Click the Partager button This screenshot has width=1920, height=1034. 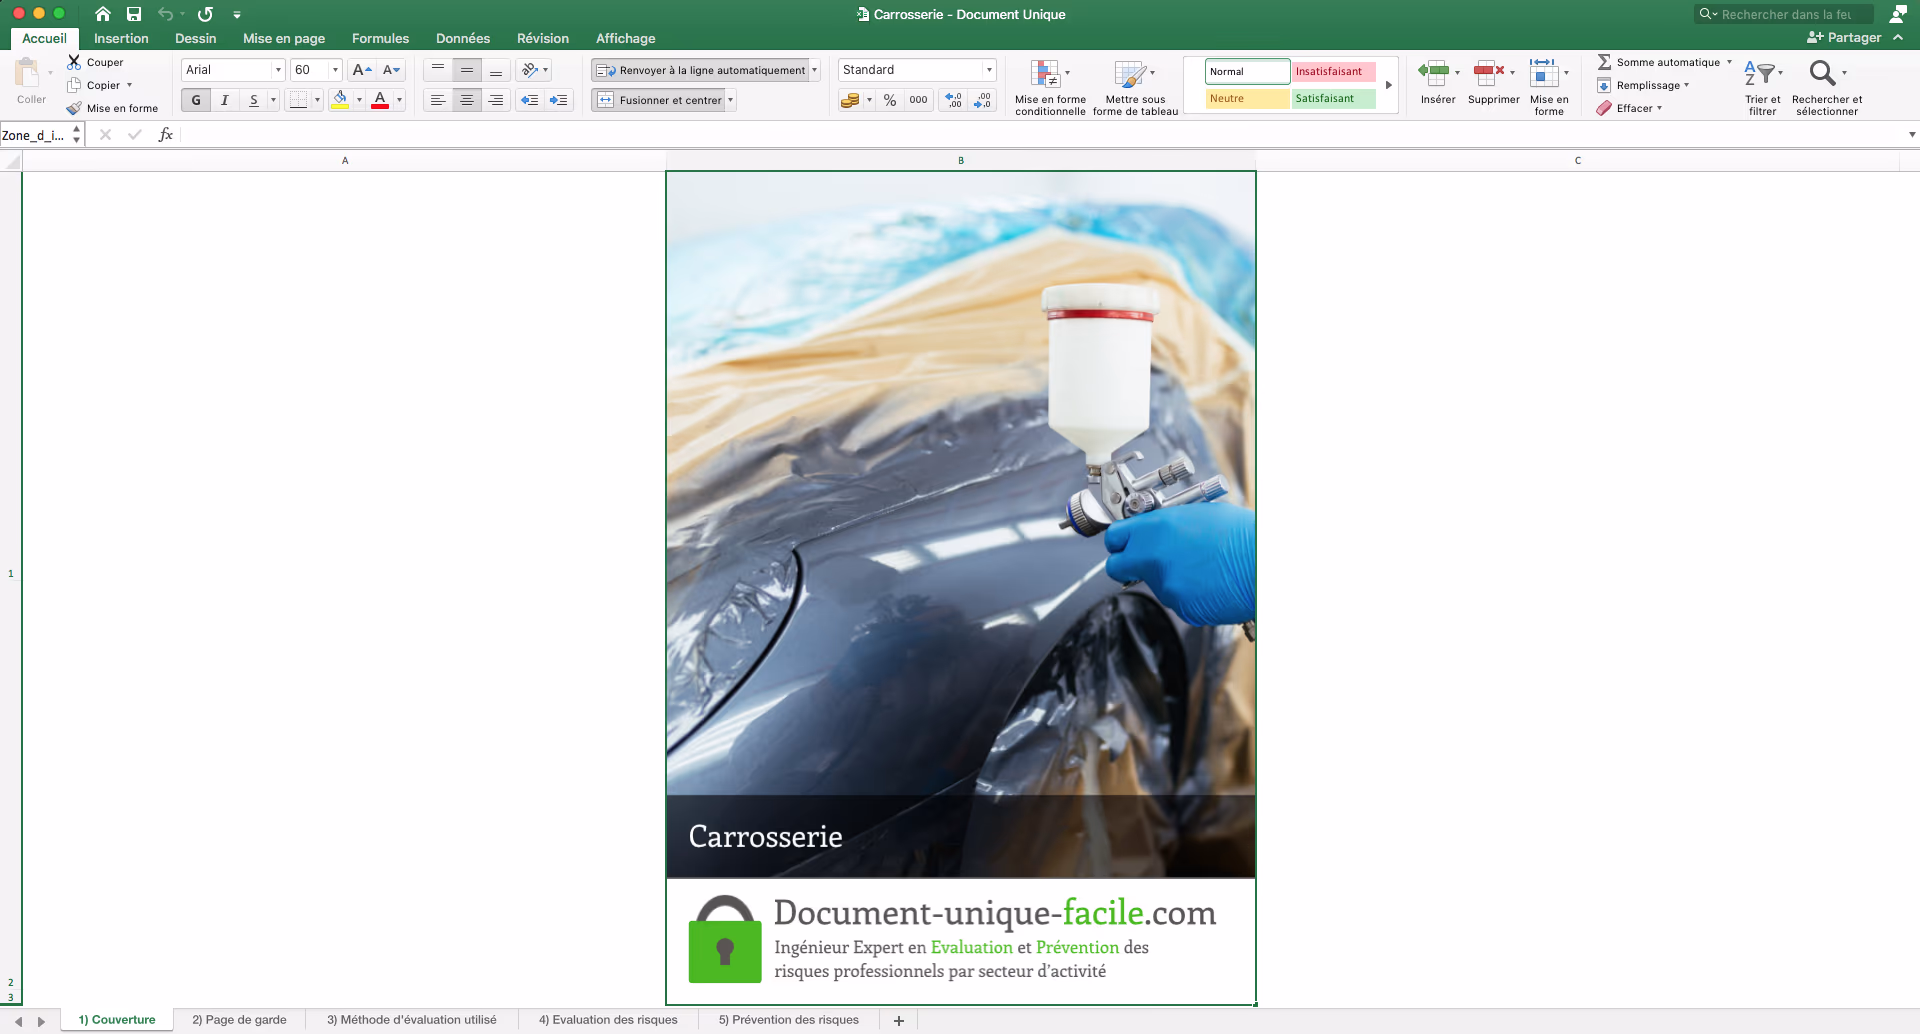(x=1844, y=38)
